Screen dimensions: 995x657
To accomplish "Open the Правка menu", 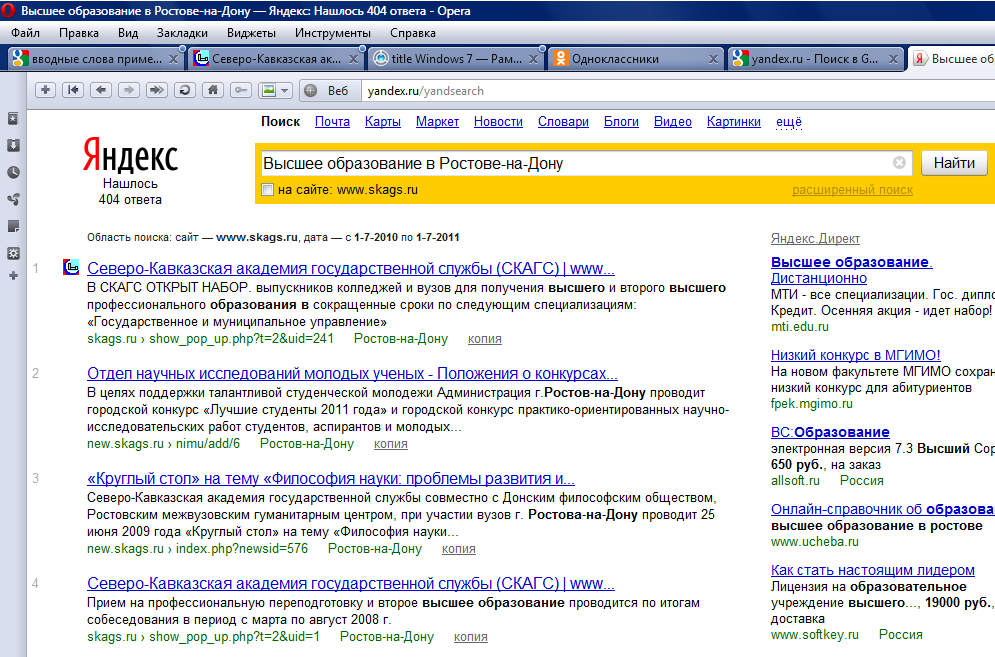I will point(79,33).
